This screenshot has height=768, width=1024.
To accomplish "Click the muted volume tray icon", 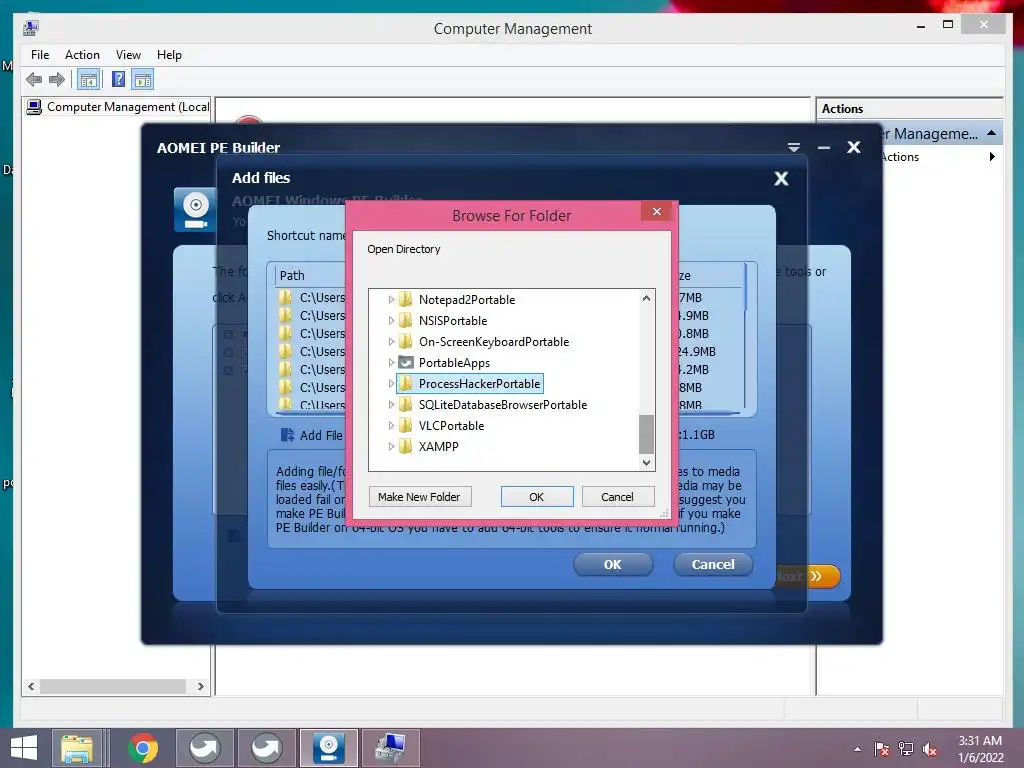I will 929,749.
